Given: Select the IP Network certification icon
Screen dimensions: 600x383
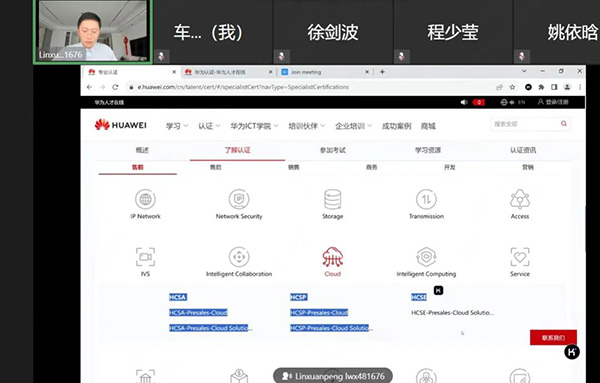Looking at the screenshot, I should (x=145, y=199).
